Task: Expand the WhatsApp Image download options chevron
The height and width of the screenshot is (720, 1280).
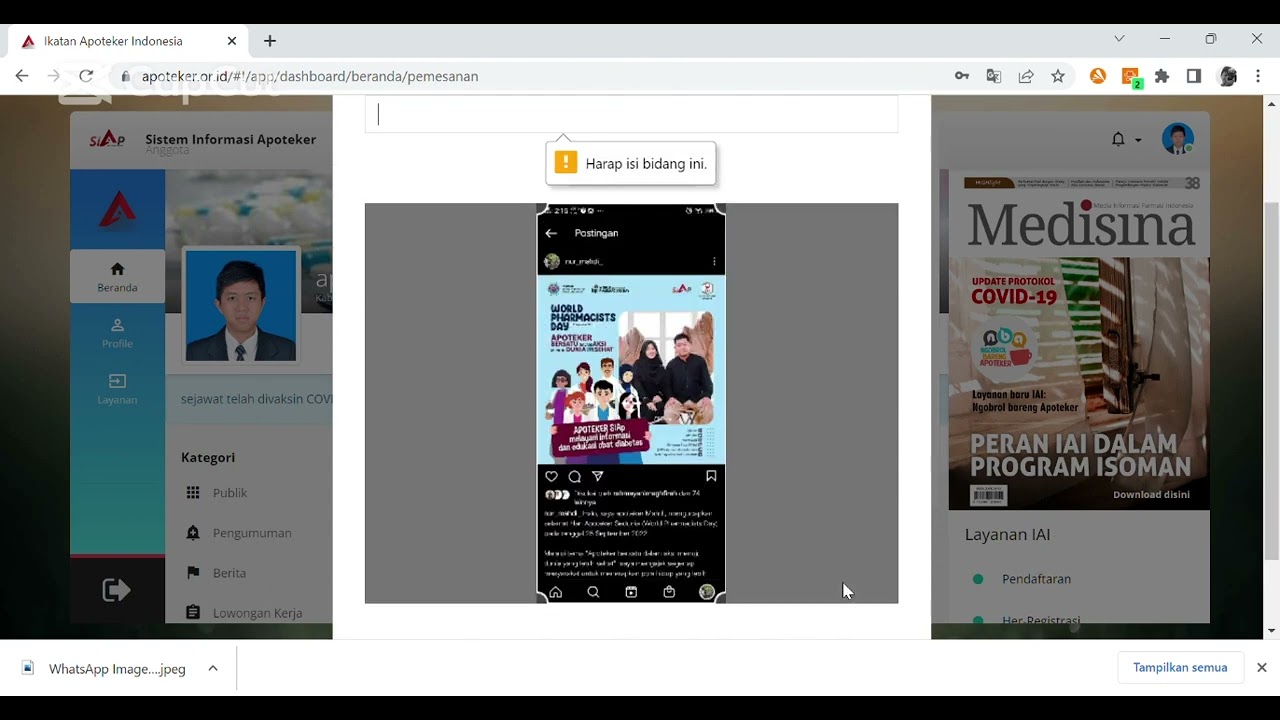Action: (213, 668)
